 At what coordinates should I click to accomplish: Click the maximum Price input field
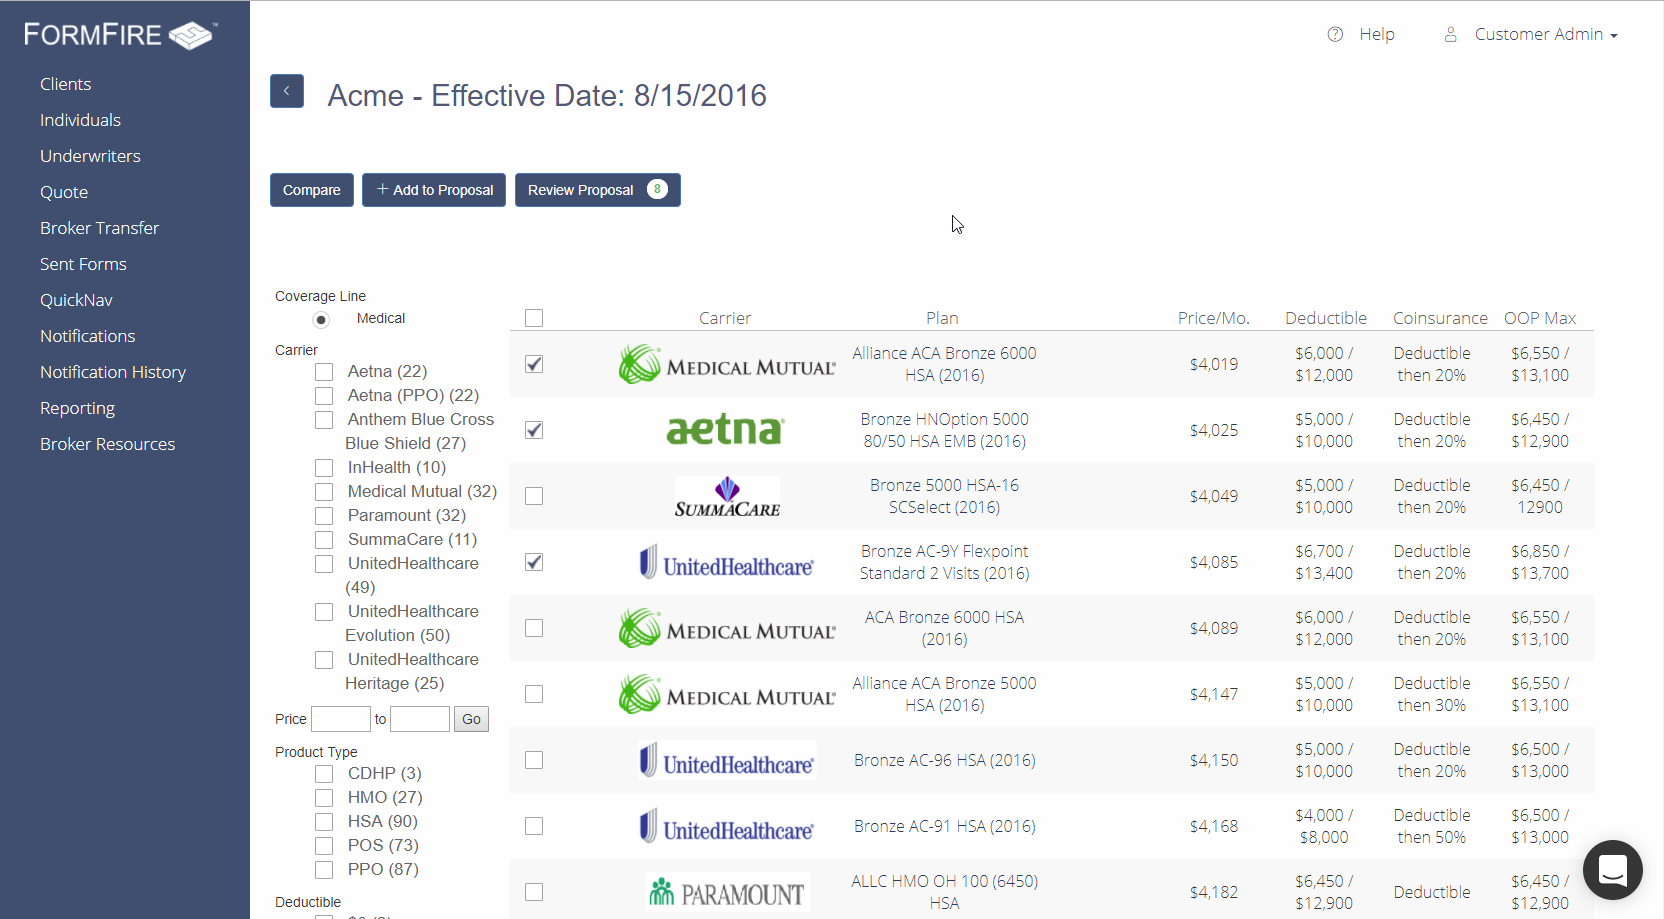pos(420,719)
